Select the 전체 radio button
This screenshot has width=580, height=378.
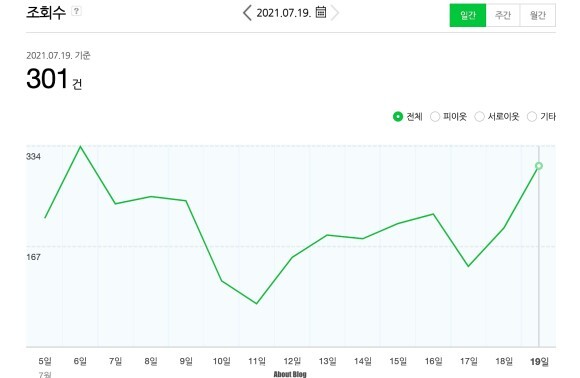(398, 117)
